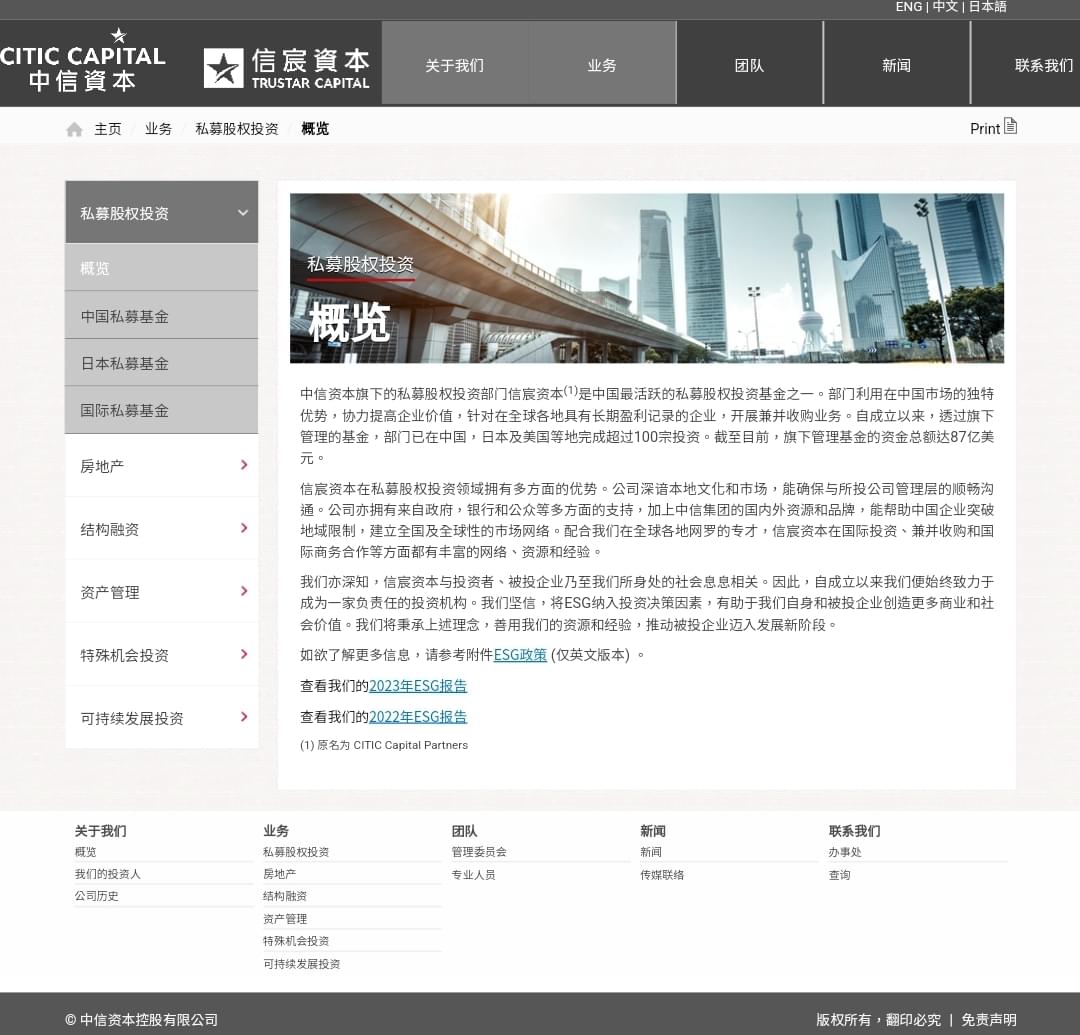Click footer heading 业务
This screenshot has height=1035, width=1080.
(276, 831)
